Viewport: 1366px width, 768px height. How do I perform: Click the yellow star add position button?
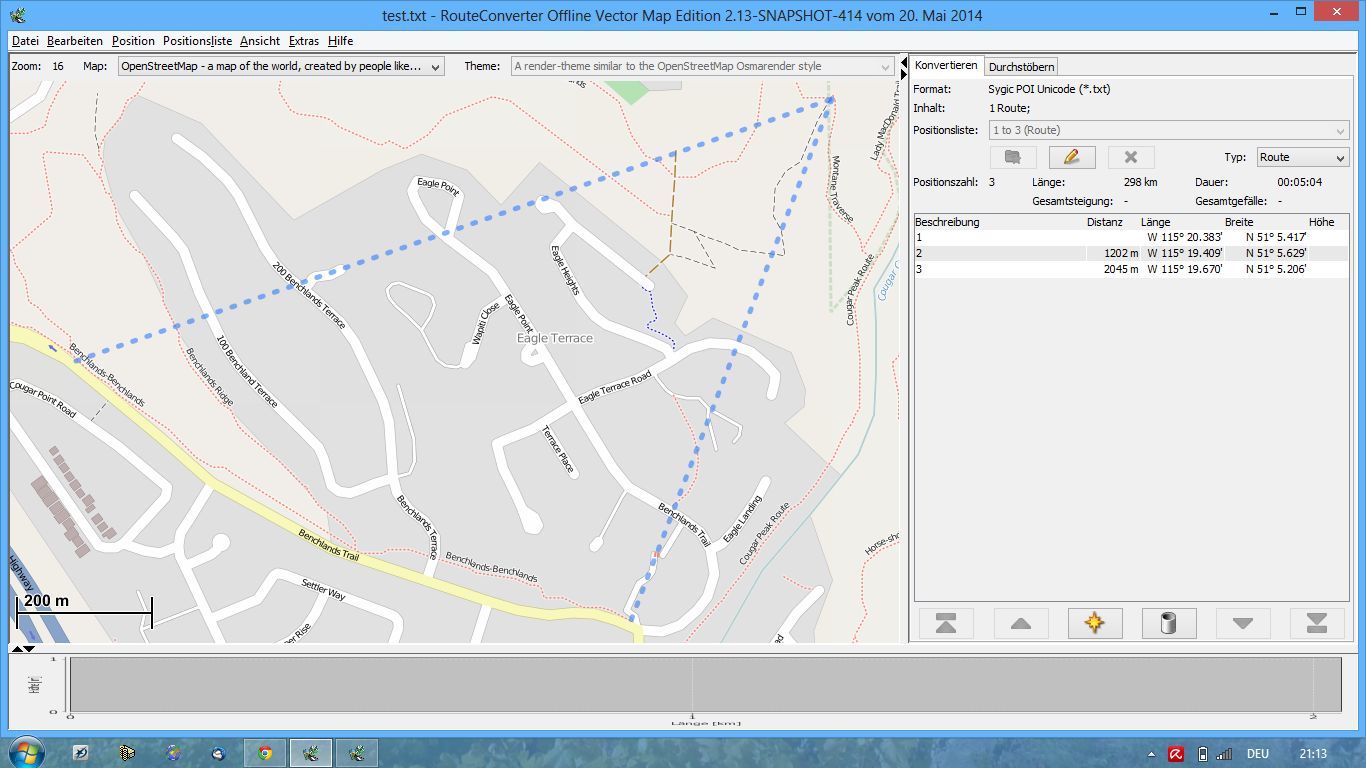1094,623
